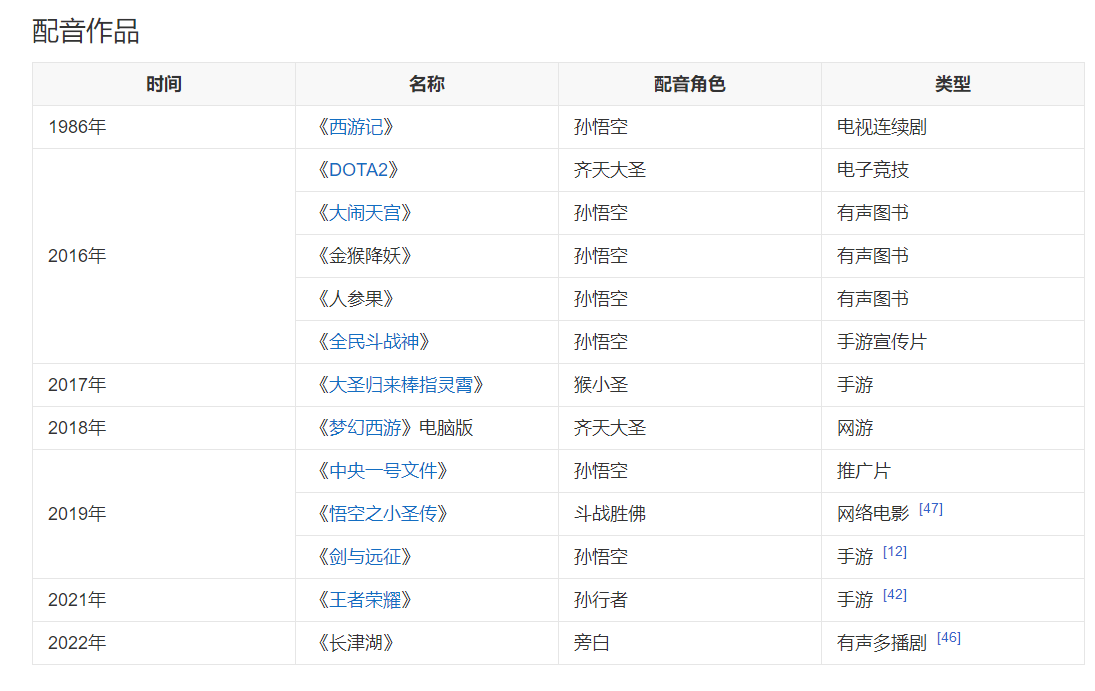The image size is (1095, 691).
Task: Open the DOTA2 link
Action: coord(358,170)
